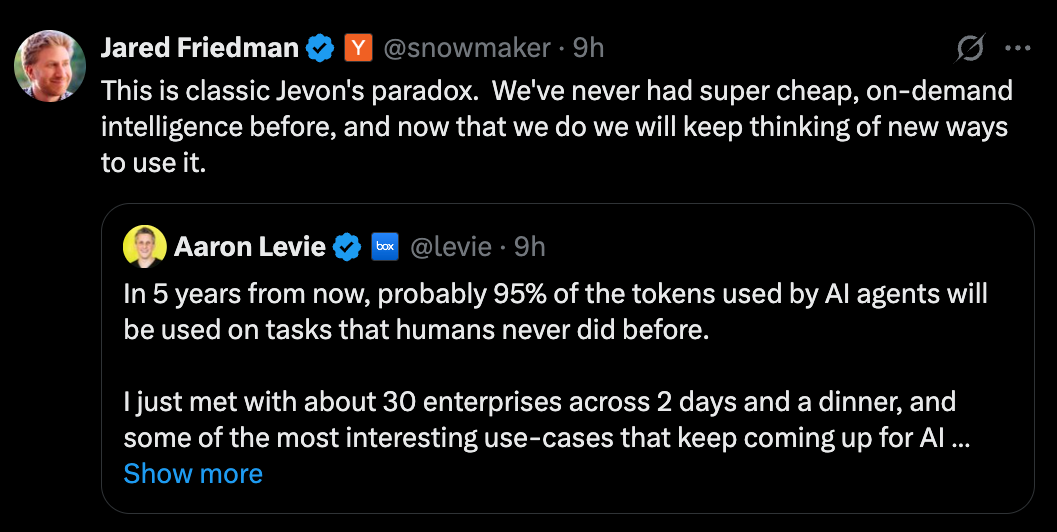This screenshot has width=1057, height=532.
Task: Click the "I just met with about 30 enterprises" paragraph
Action: (540, 420)
